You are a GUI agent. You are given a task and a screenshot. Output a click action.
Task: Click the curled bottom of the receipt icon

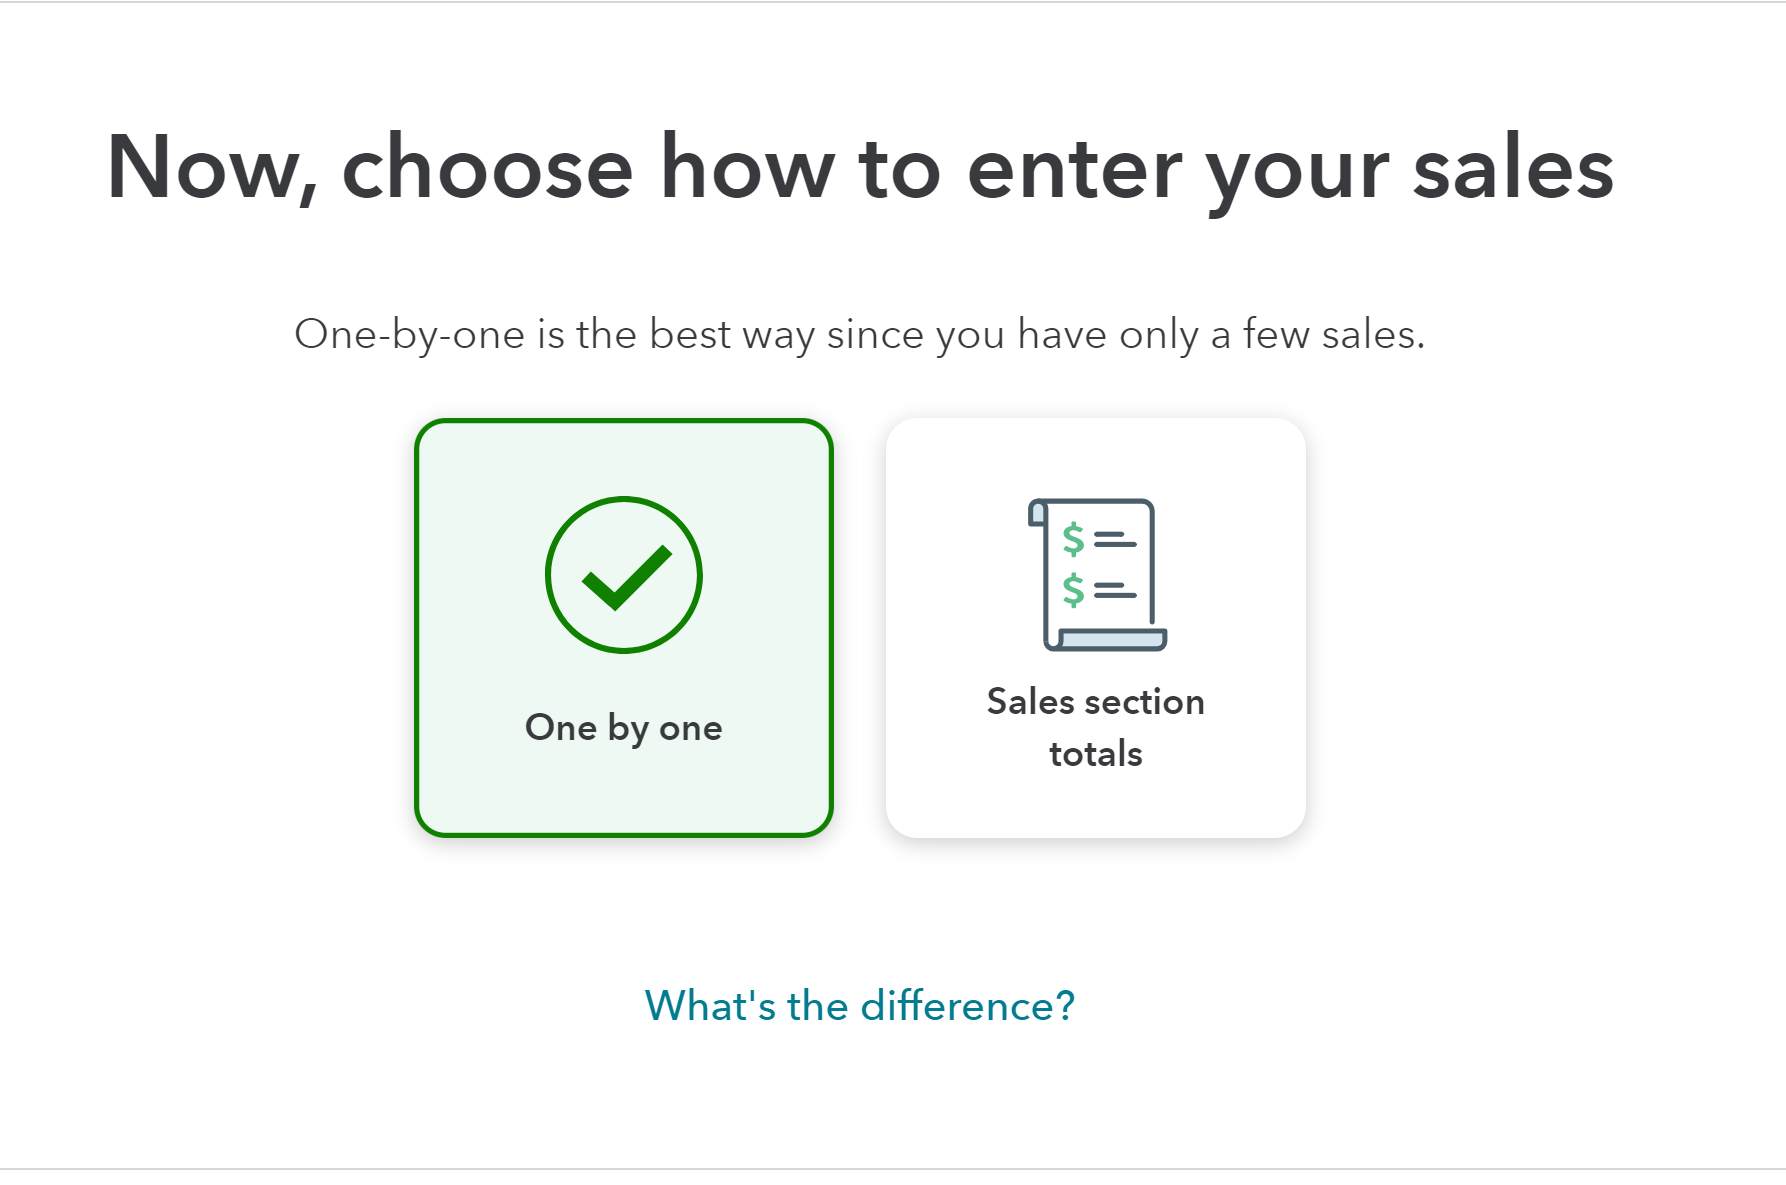1106,639
